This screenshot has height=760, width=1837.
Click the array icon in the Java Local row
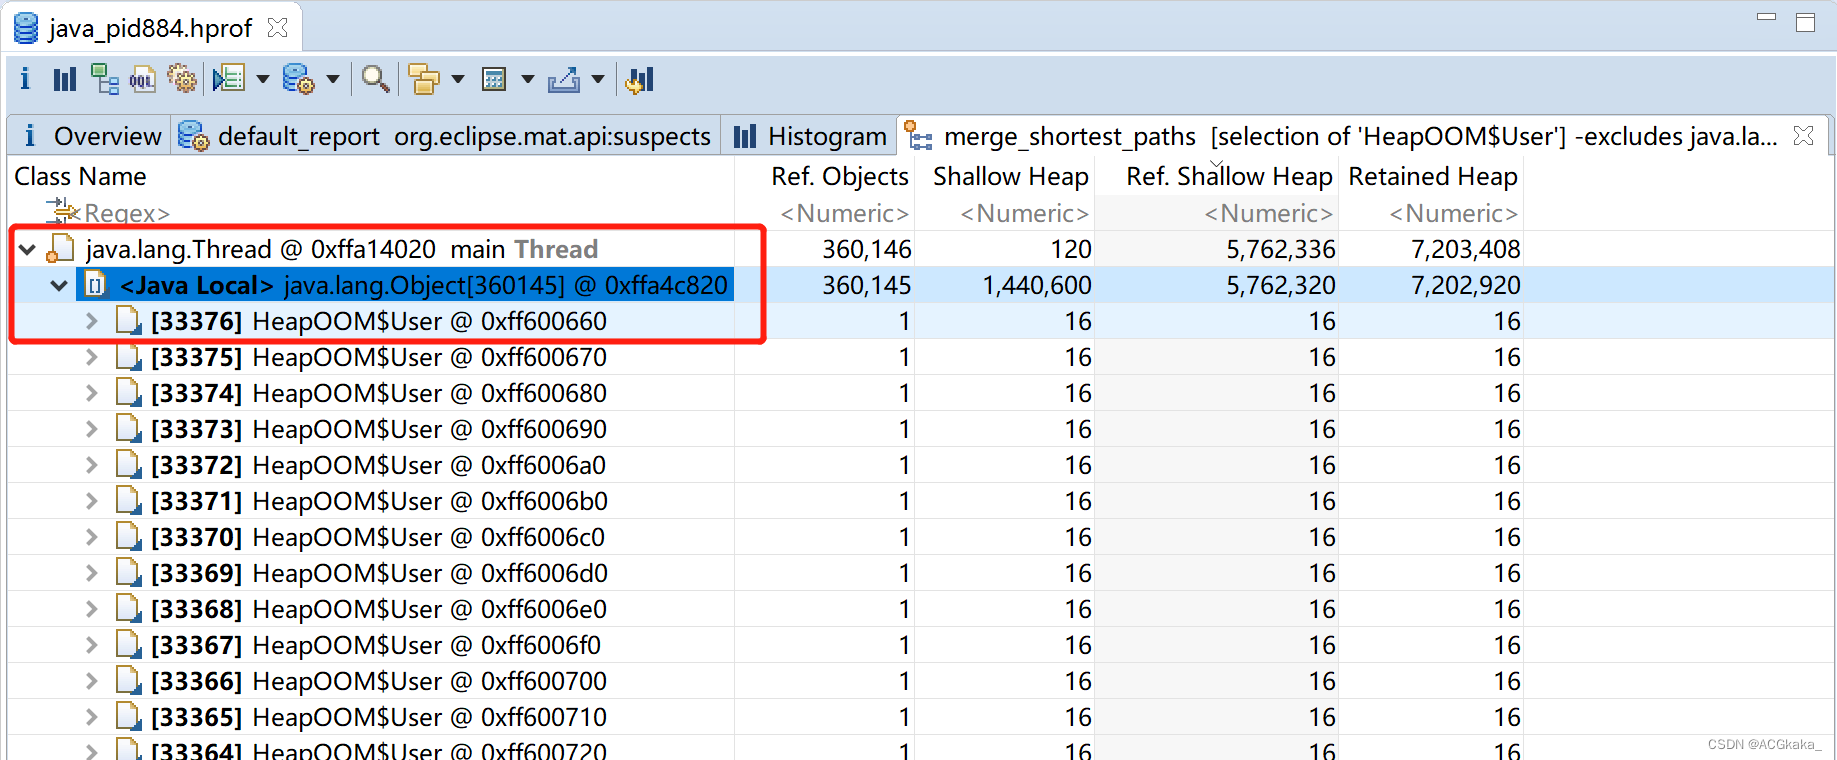coord(95,285)
